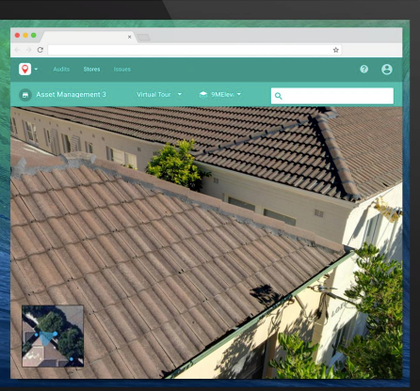The height and width of the screenshot is (391, 420).
Task: Open the Virtual Tour dropdown
Action: point(159,94)
